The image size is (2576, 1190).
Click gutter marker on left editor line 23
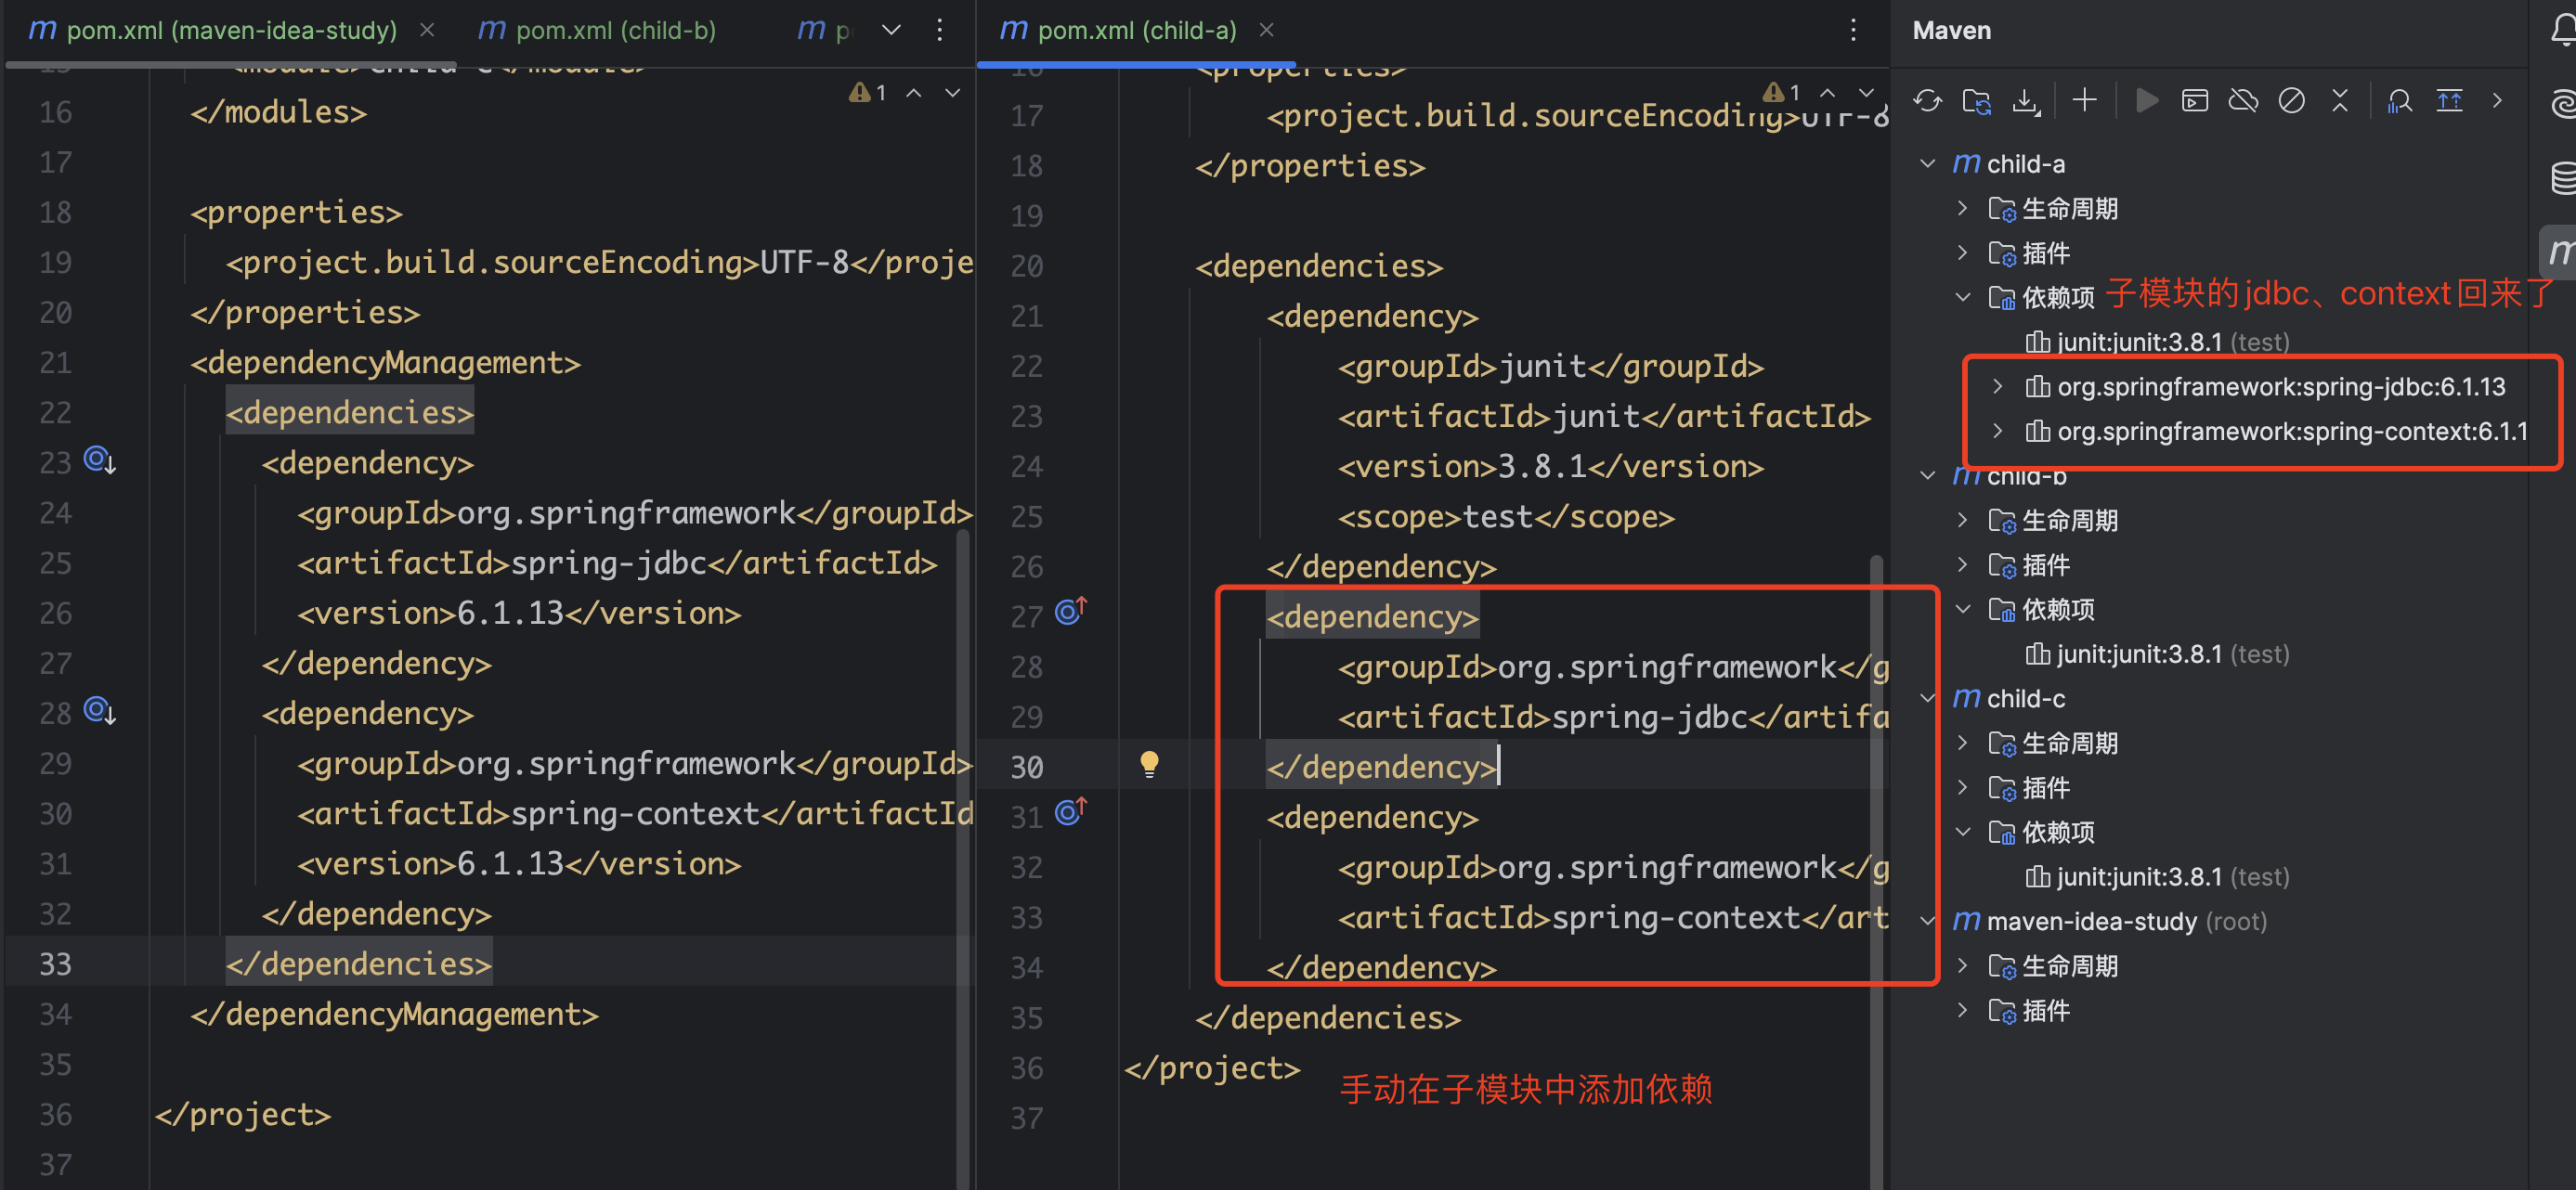tap(99, 460)
